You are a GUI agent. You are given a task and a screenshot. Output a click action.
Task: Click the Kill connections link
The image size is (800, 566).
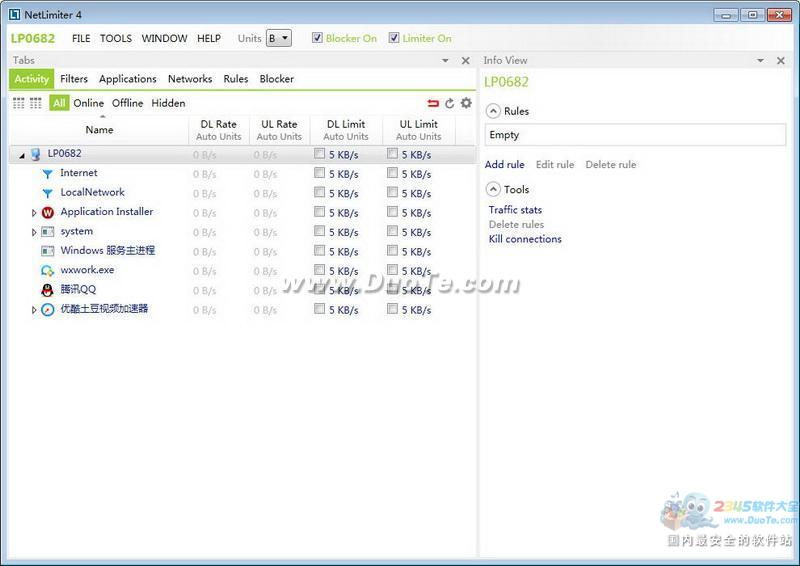525,239
